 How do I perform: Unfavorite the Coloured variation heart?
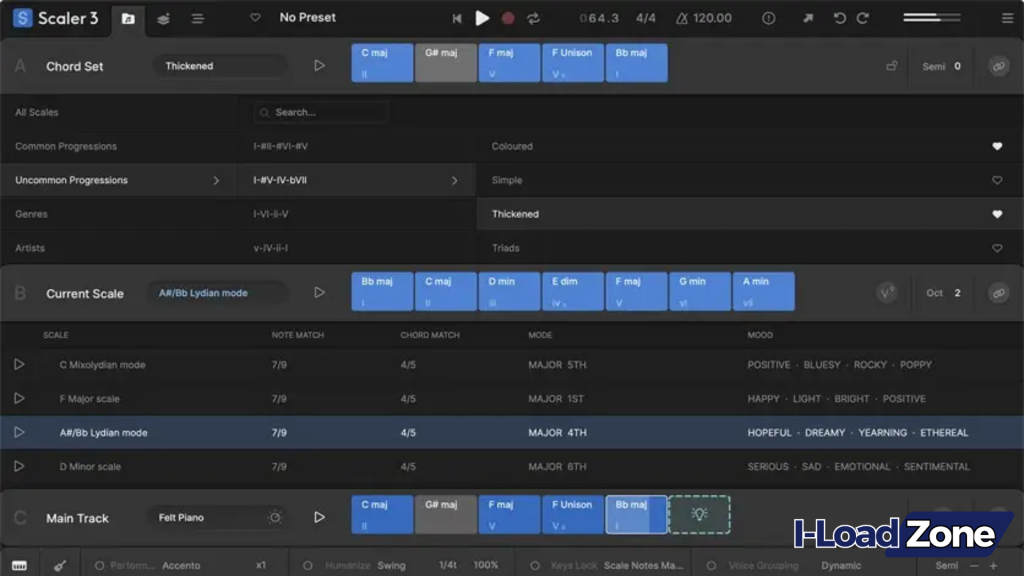click(x=997, y=146)
